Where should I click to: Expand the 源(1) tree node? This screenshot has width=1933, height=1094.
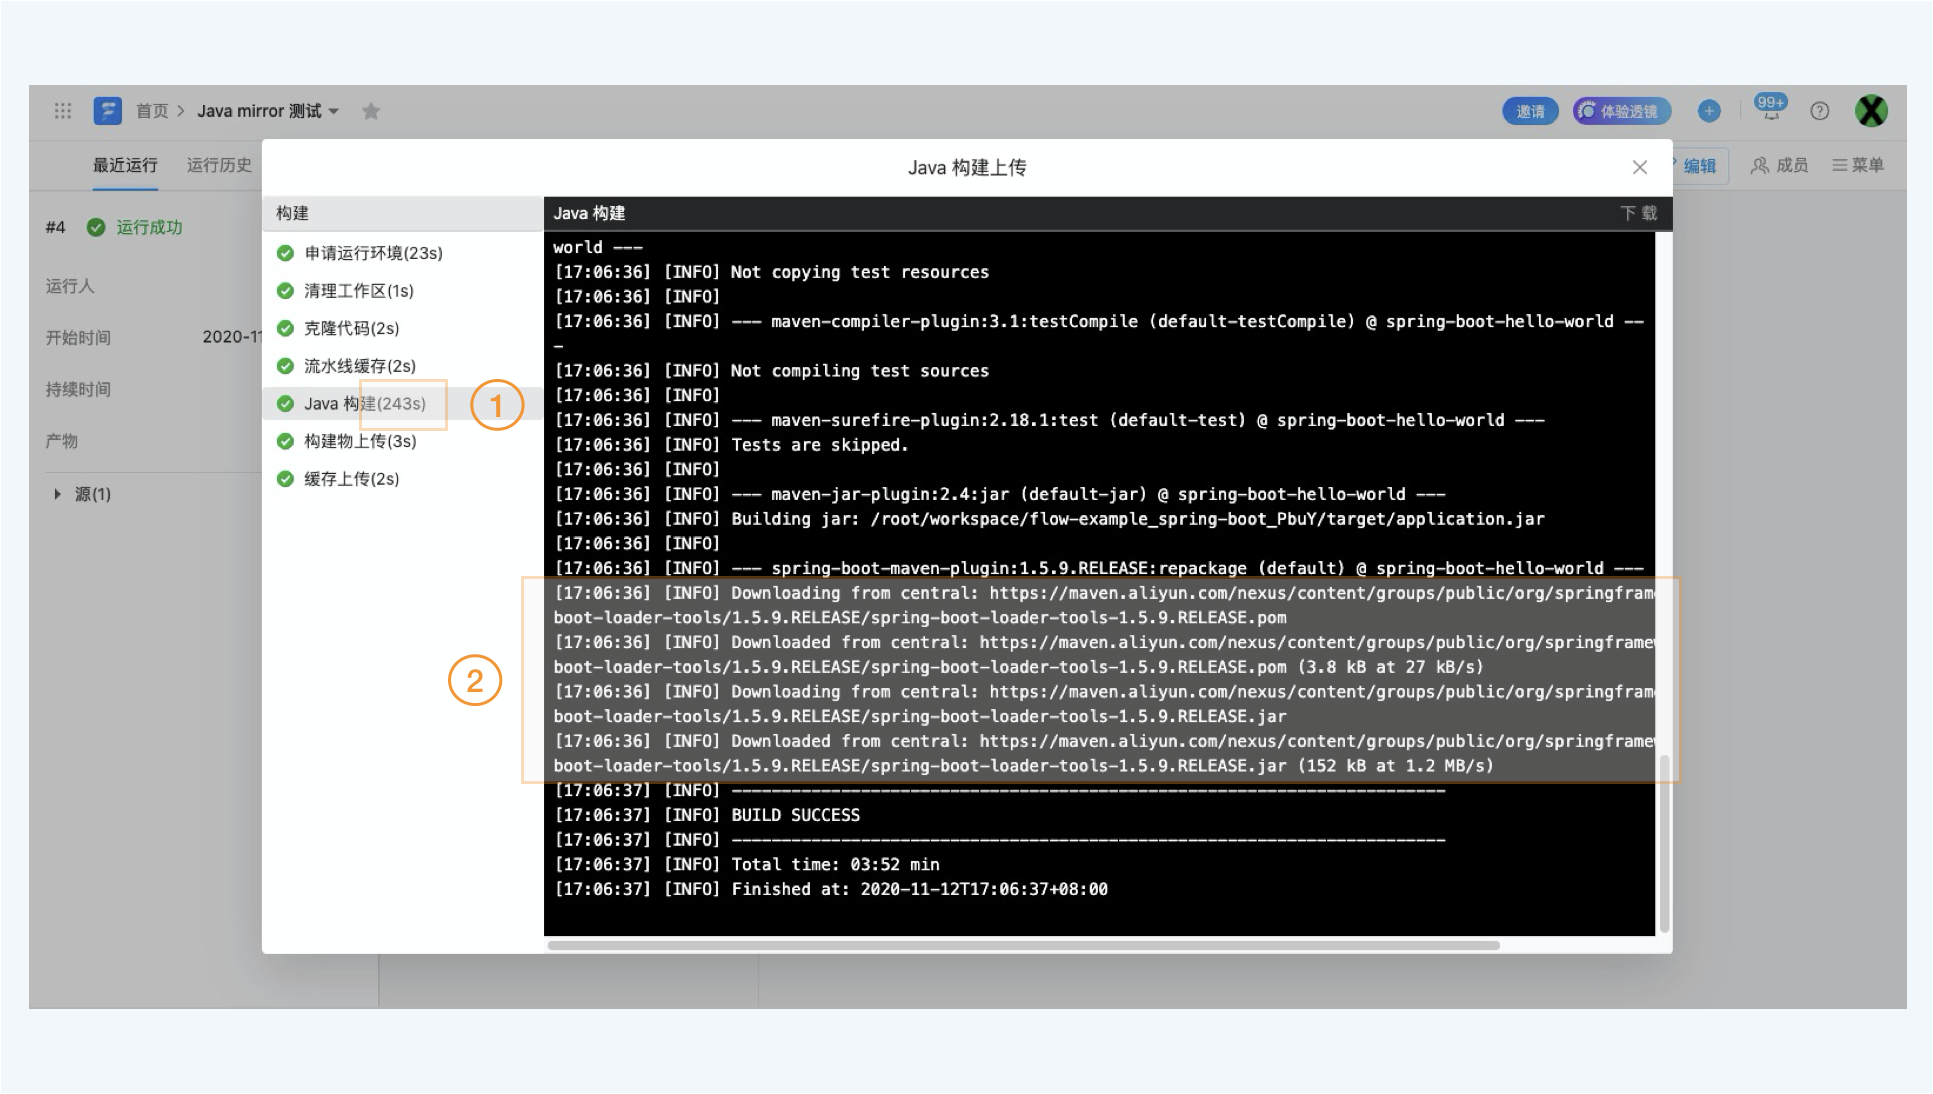[x=57, y=494]
